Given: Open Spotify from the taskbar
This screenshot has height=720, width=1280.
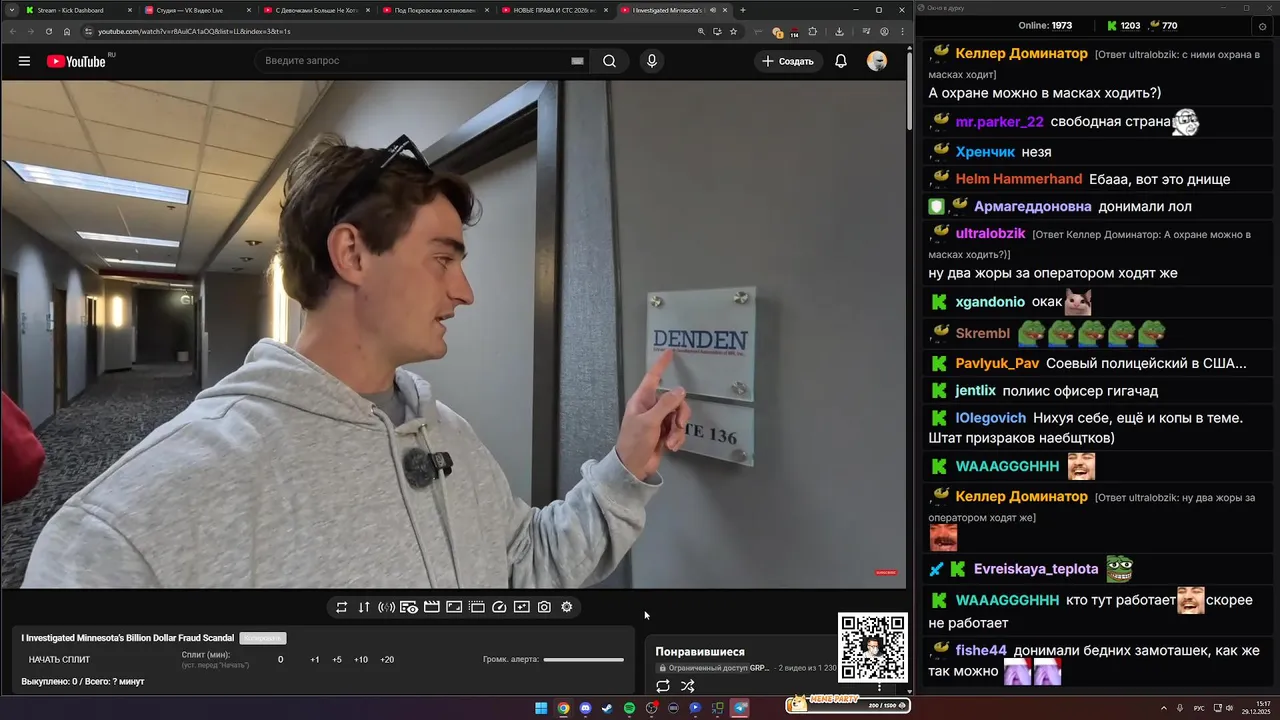Looking at the screenshot, I should (629, 708).
